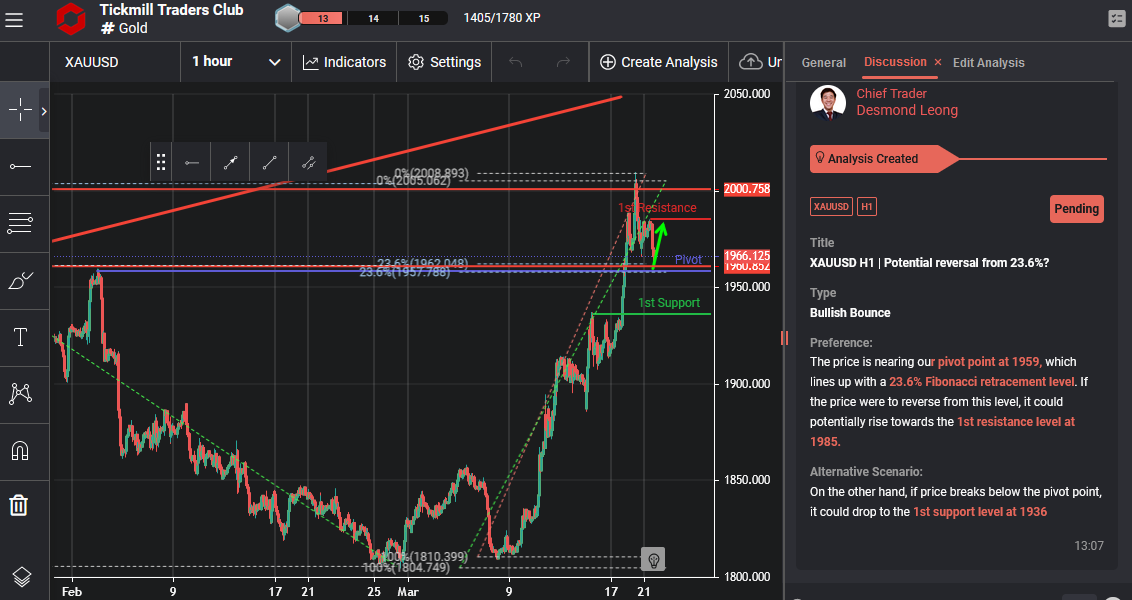Click the 1966.125 price label
Screen dimensions: 1132x600
746,256
